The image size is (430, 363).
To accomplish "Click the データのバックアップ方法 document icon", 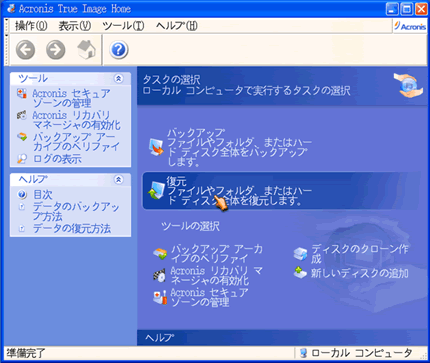I will [x=22, y=207].
